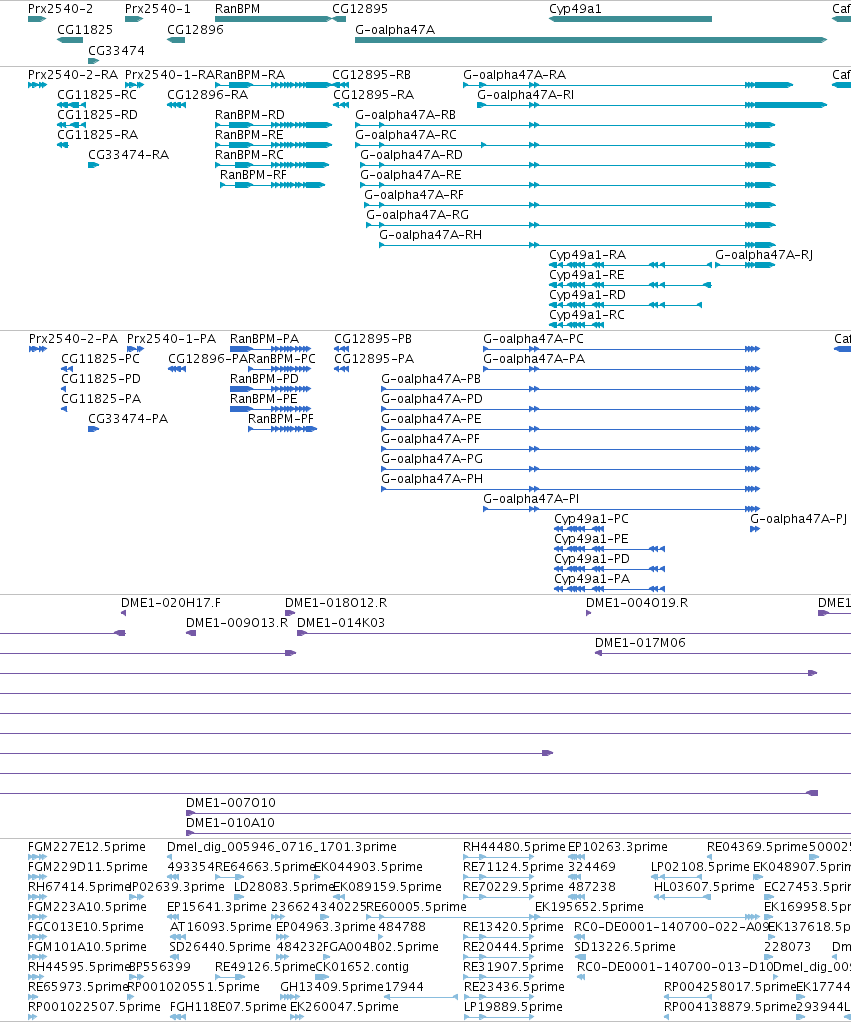Select the CG12896 gene label

coord(195,30)
